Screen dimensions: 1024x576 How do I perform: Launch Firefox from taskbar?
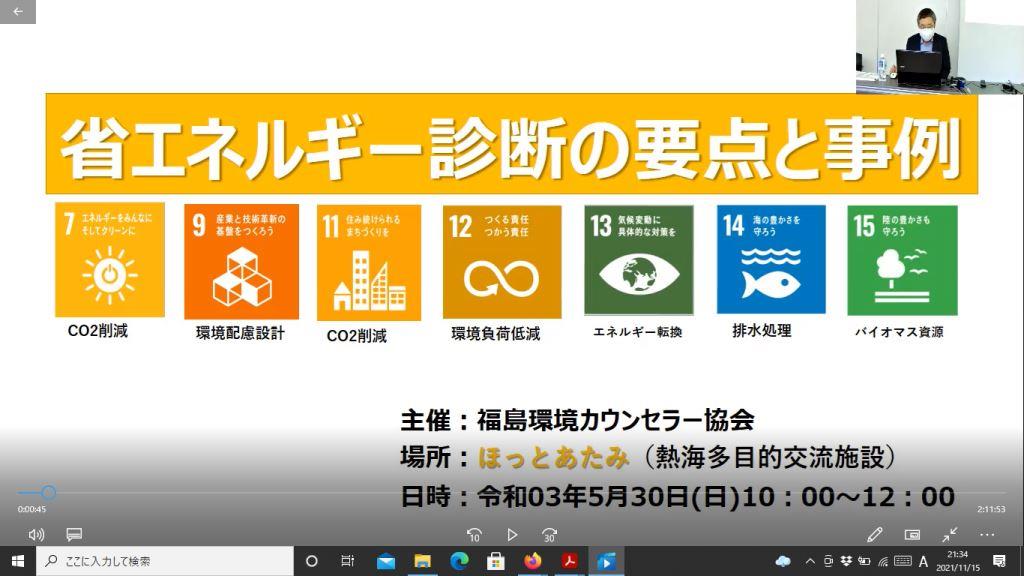coord(532,561)
